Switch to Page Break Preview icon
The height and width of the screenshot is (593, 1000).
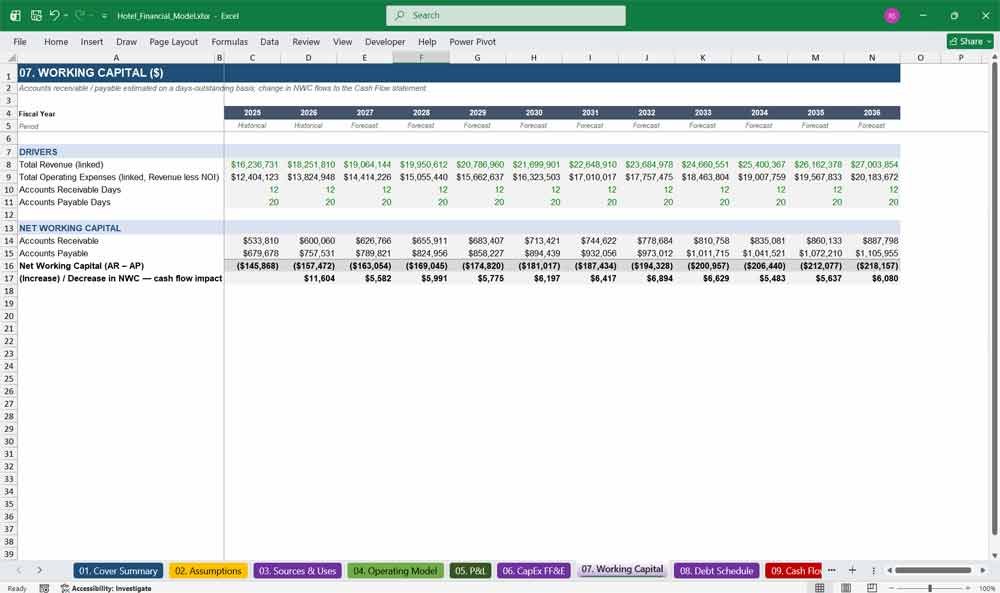point(871,588)
